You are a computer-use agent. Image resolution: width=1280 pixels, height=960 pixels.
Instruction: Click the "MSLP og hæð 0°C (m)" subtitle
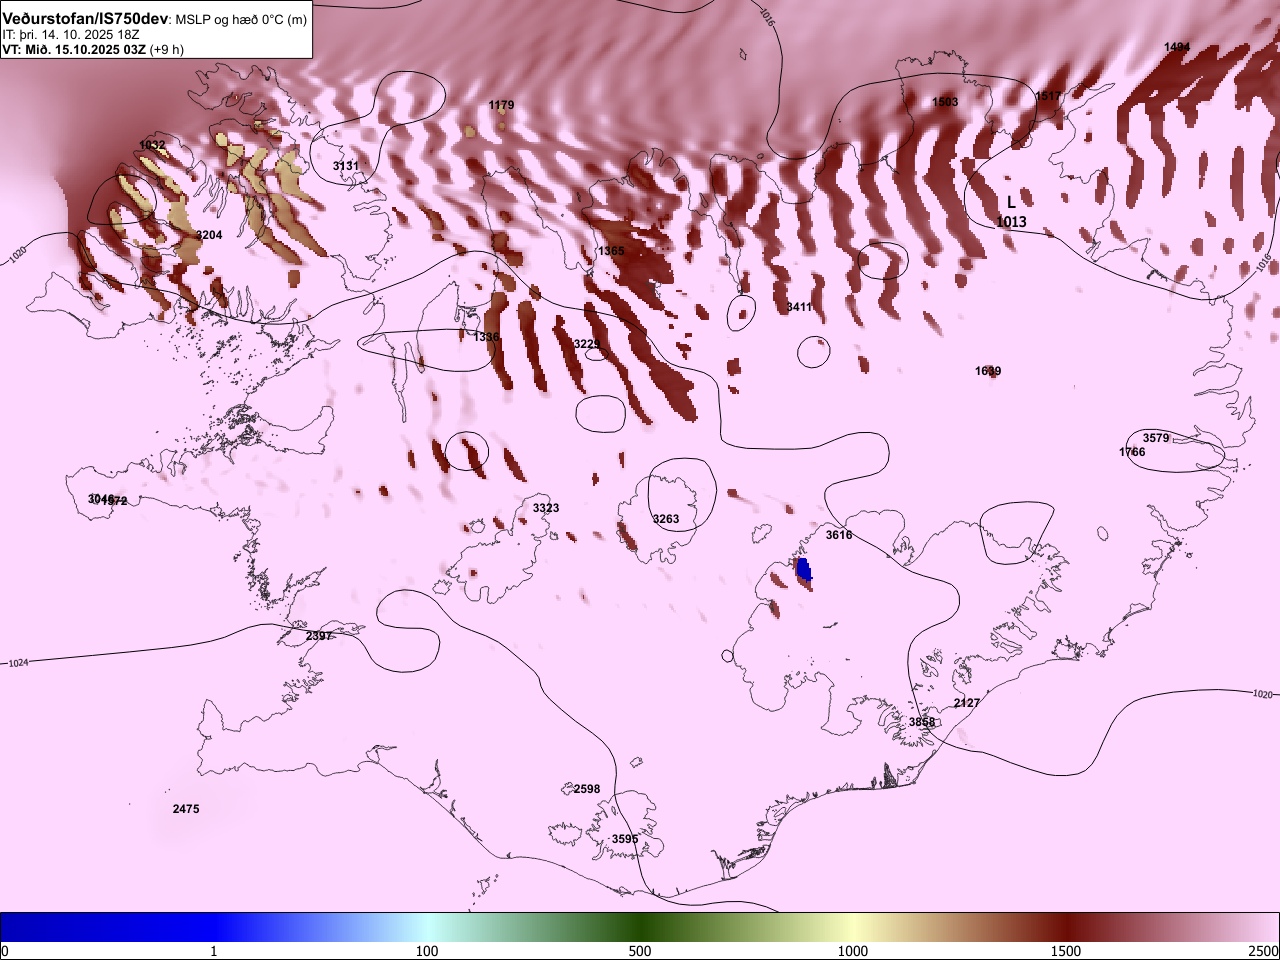(243, 20)
